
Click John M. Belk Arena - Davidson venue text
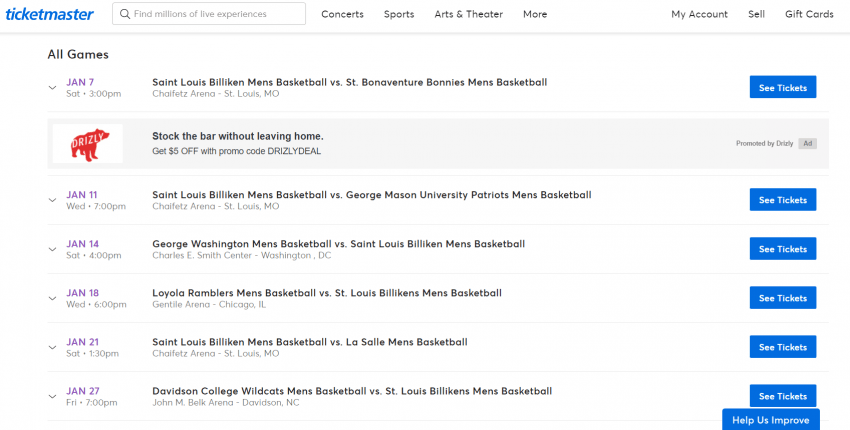click(x=226, y=403)
